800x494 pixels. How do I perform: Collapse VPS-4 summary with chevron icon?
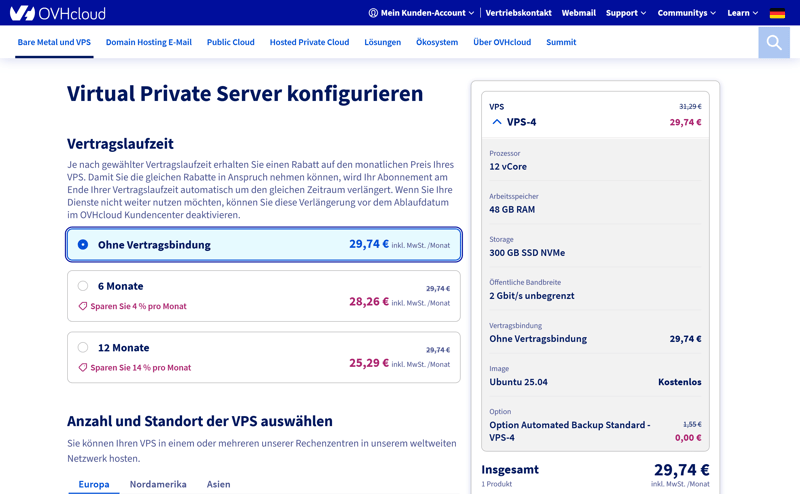[x=497, y=122]
